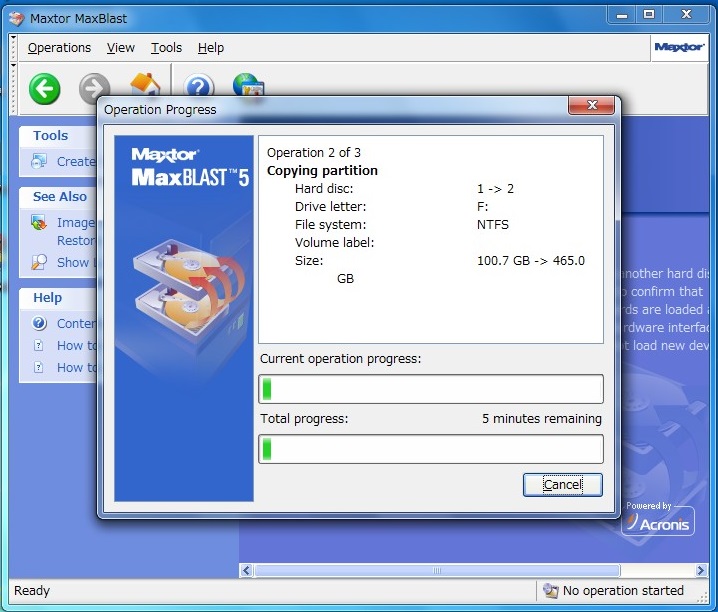Click the horizontal scrollbar left arrow
The image size is (718, 612).
246,570
